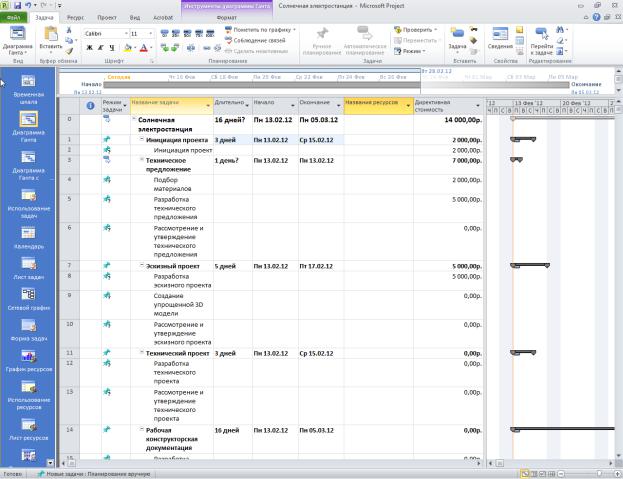Click the Новые задачи status bar entry
The image size is (623, 479).
point(94,474)
